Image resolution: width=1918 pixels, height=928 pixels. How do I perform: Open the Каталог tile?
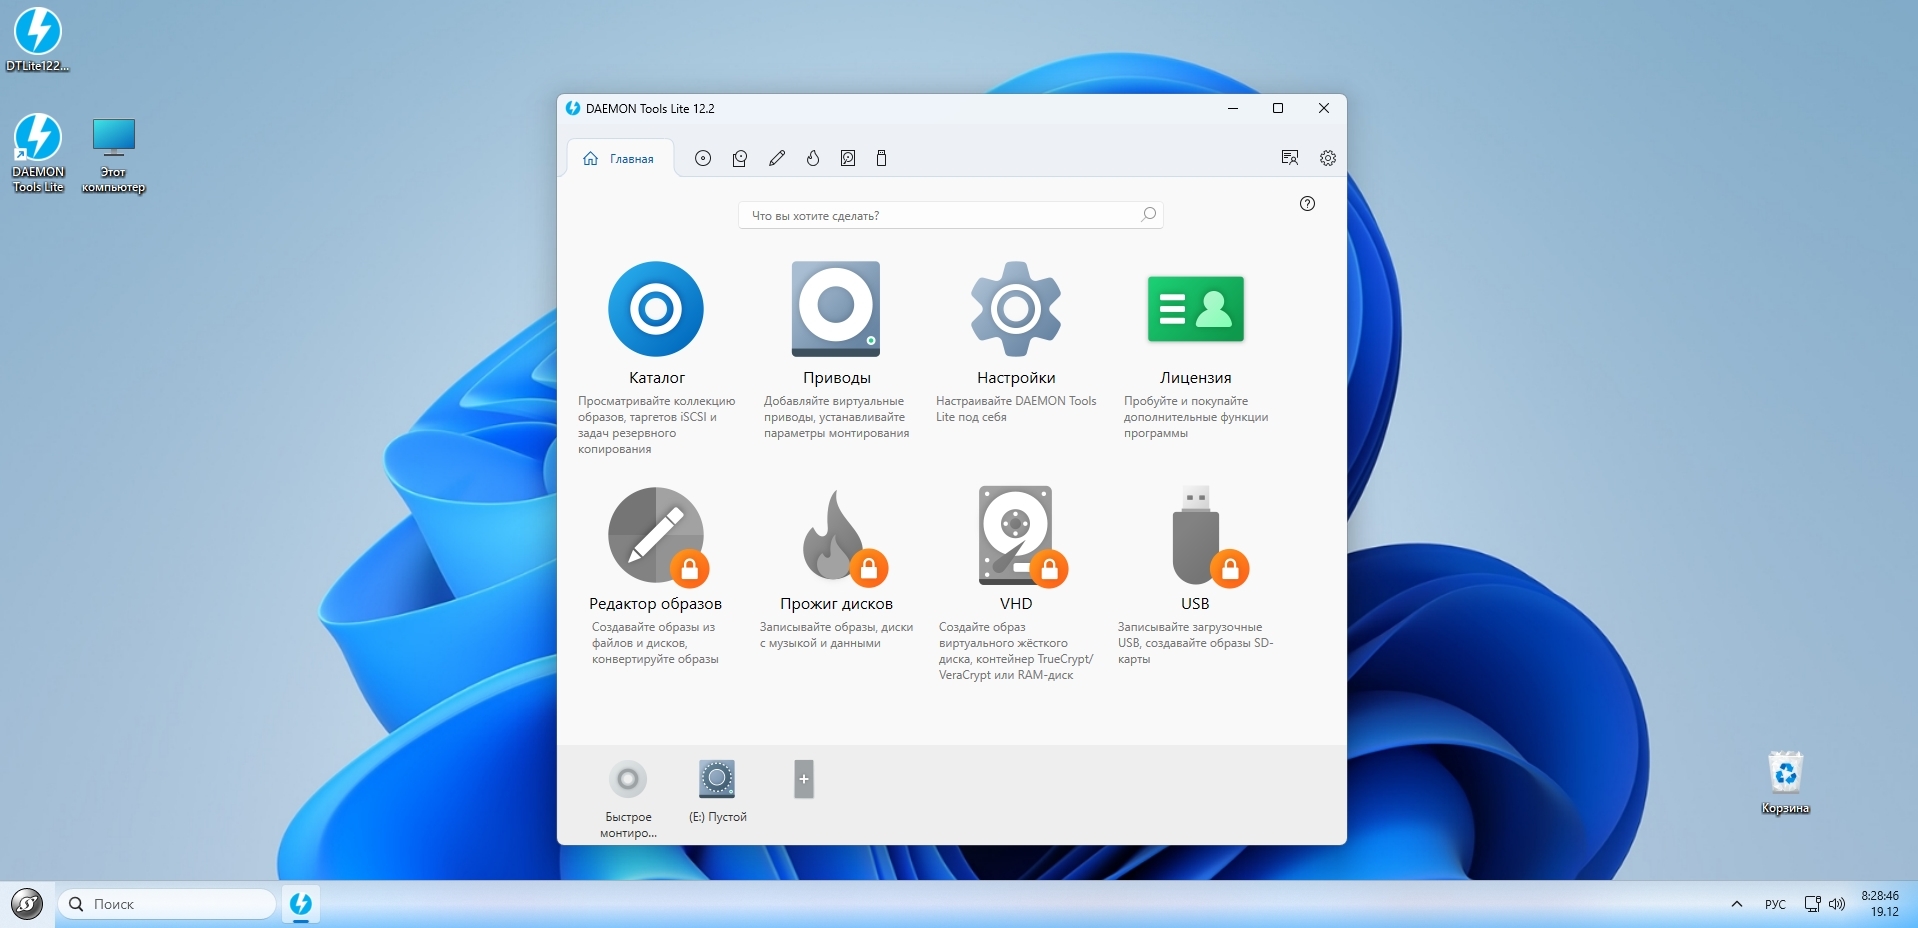click(x=656, y=309)
